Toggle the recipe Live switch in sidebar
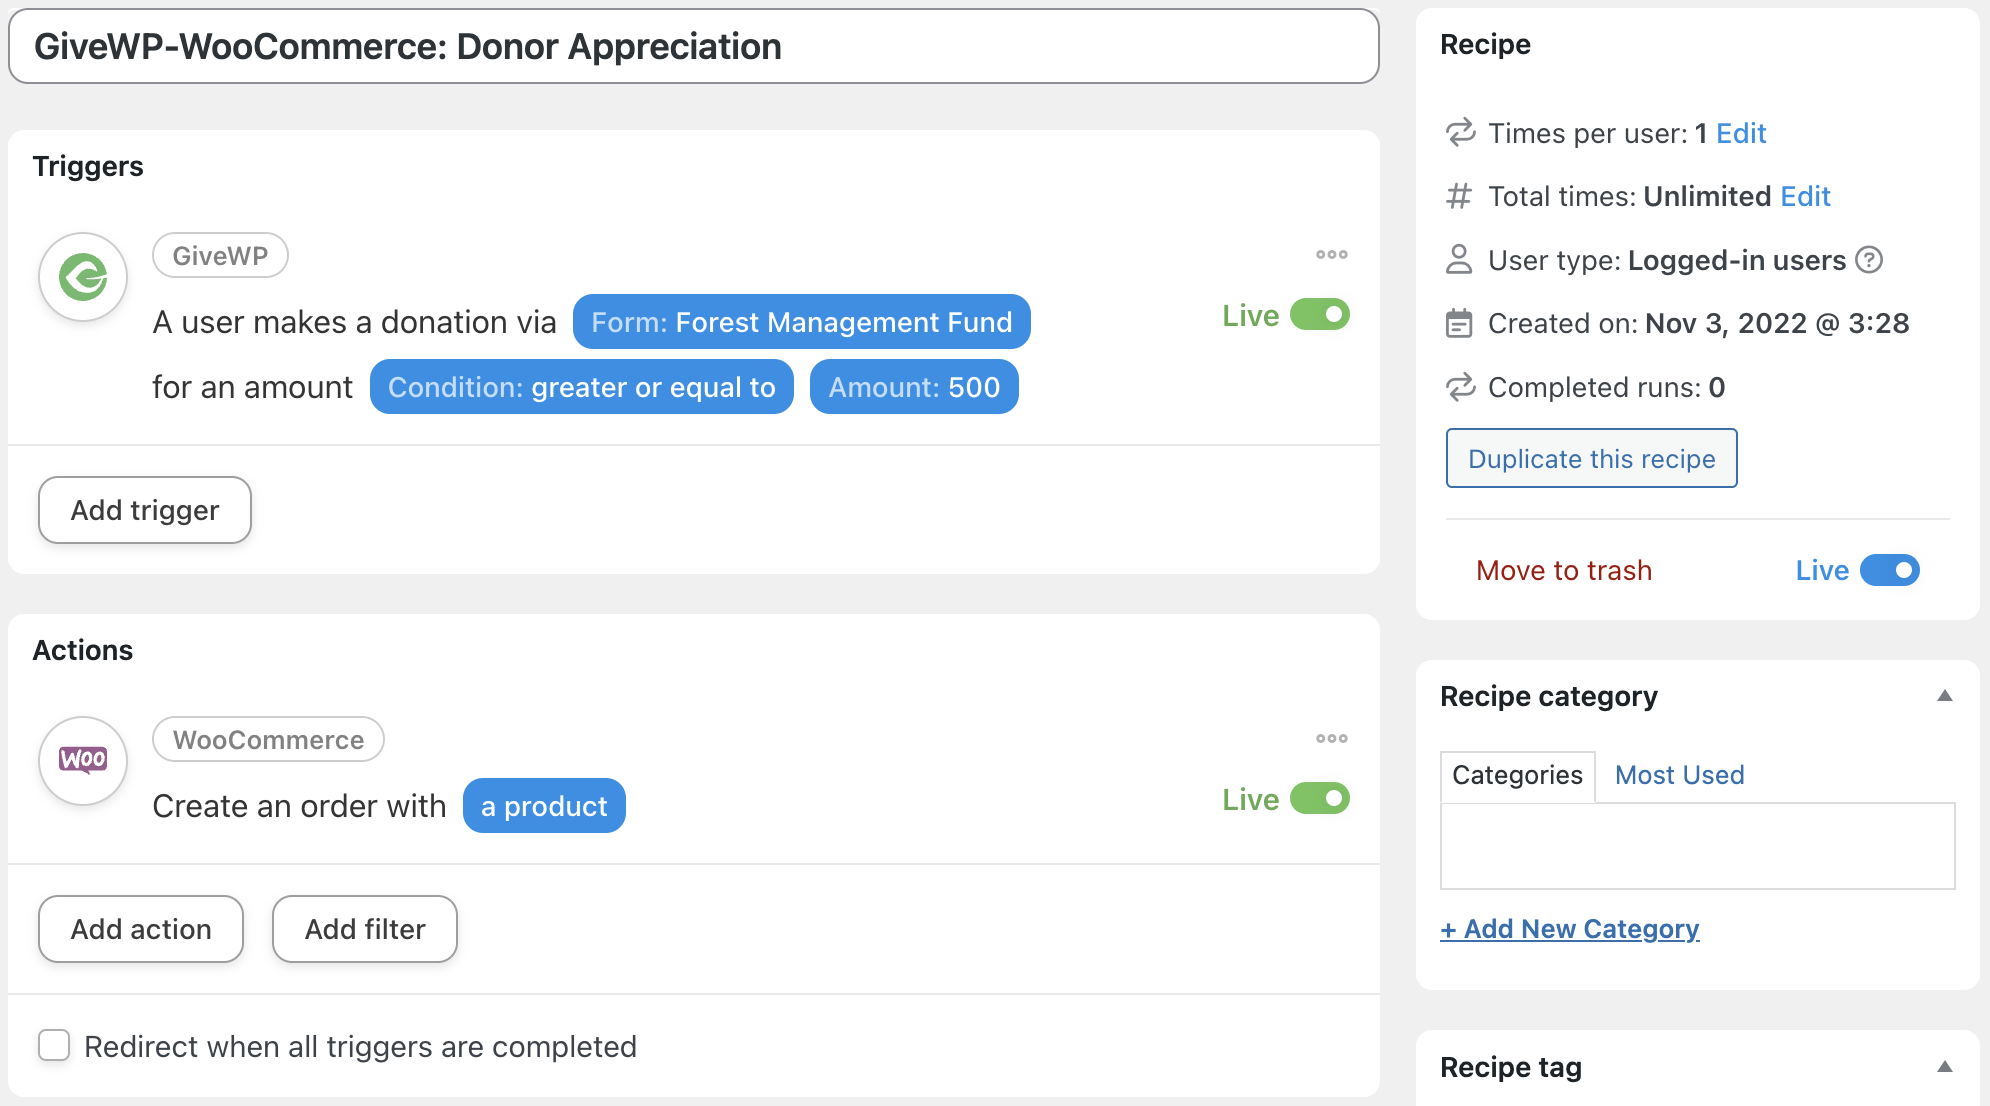Viewport: 1990px width, 1106px height. click(x=1890, y=570)
